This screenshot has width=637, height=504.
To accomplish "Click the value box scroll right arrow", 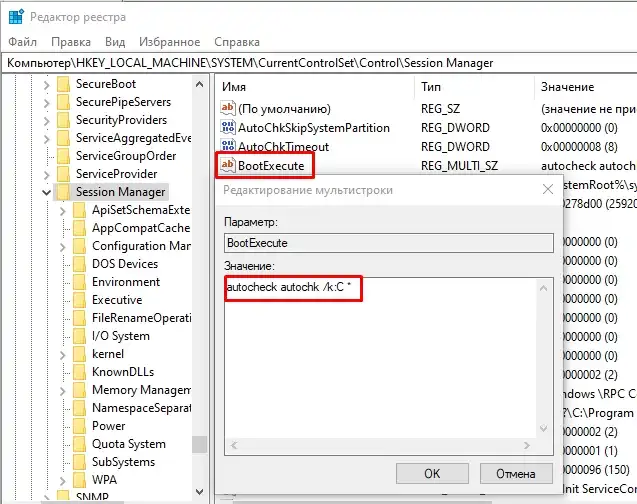I will 526,446.
